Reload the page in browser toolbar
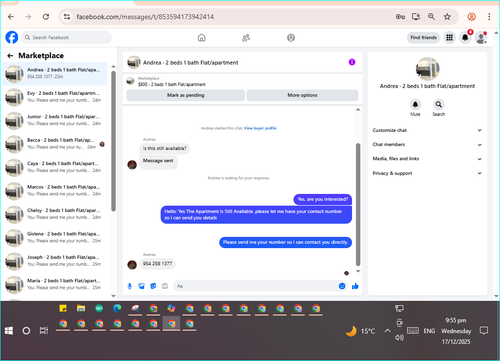Image resolution: width=500 pixels, height=361 pixels. click(x=46, y=17)
